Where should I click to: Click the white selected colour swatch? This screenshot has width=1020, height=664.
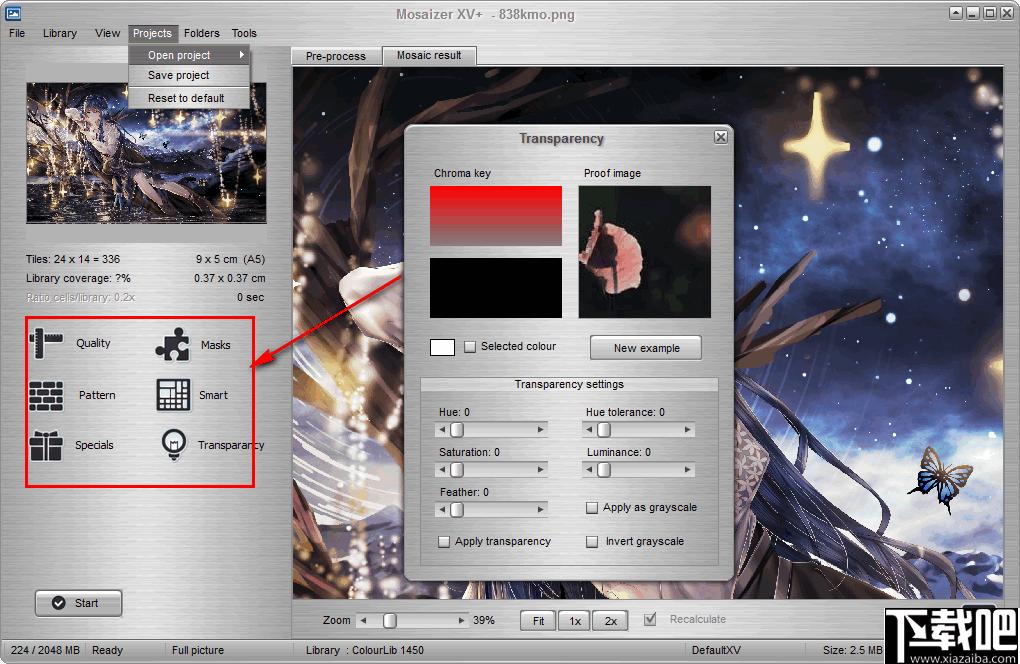pos(442,347)
